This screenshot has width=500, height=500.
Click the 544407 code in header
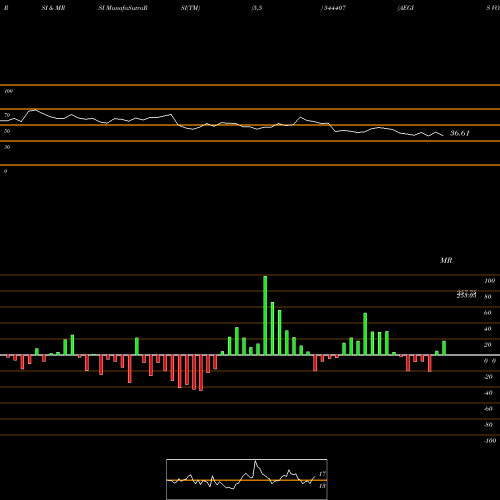[x=334, y=8]
